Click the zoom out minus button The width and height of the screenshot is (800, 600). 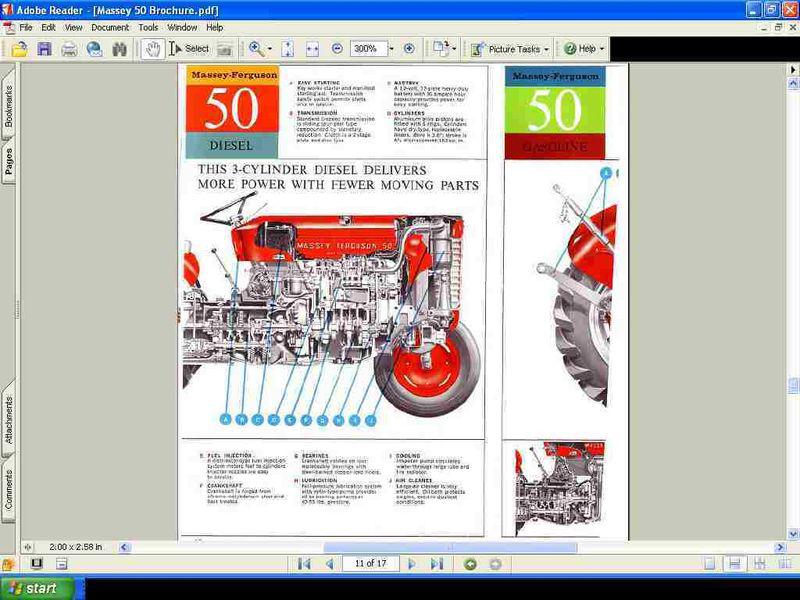[337, 48]
